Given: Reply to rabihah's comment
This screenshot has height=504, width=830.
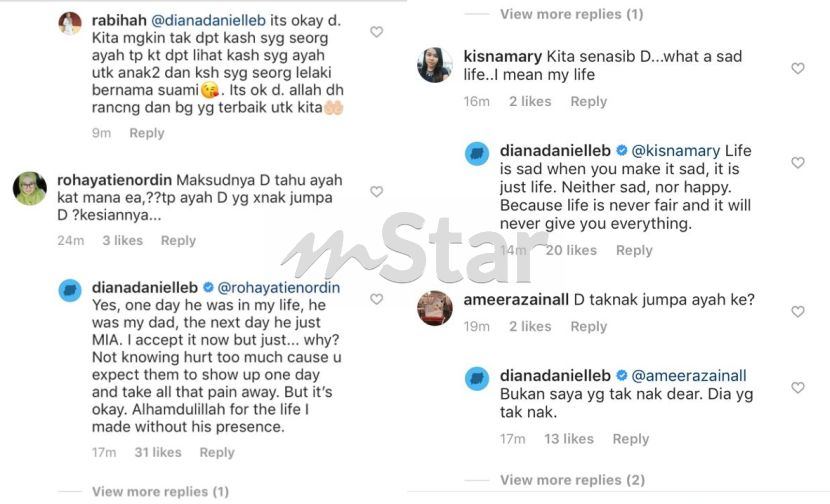Looking at the screenshot, I should [x=147, y=133].
